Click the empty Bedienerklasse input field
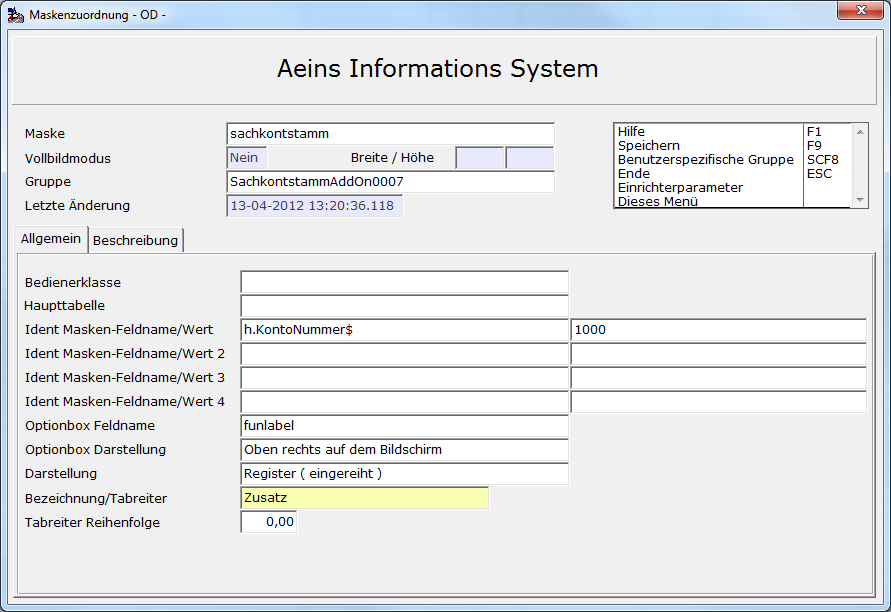 (x=405, y=282)
